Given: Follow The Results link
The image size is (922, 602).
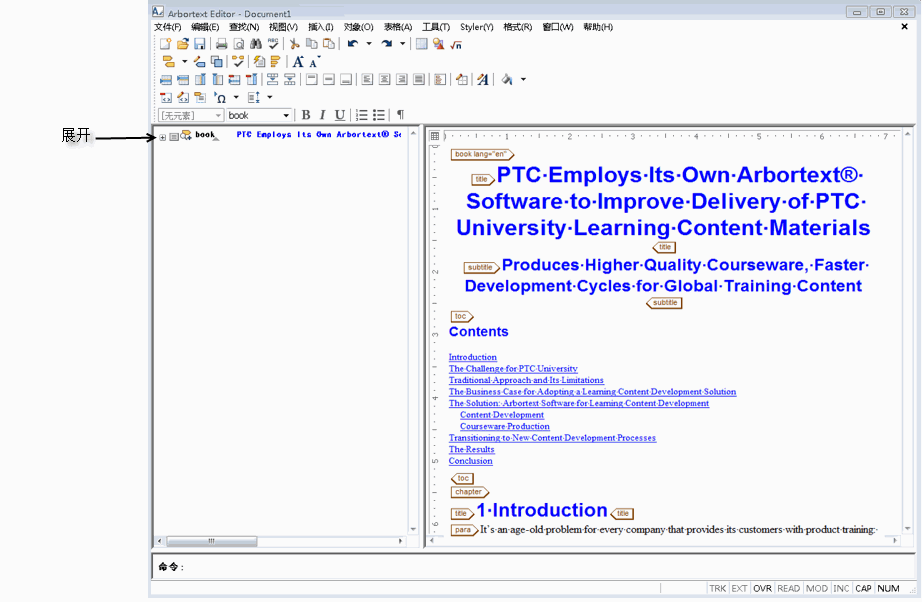Looking at the screenshot, I should pos(472,449).
